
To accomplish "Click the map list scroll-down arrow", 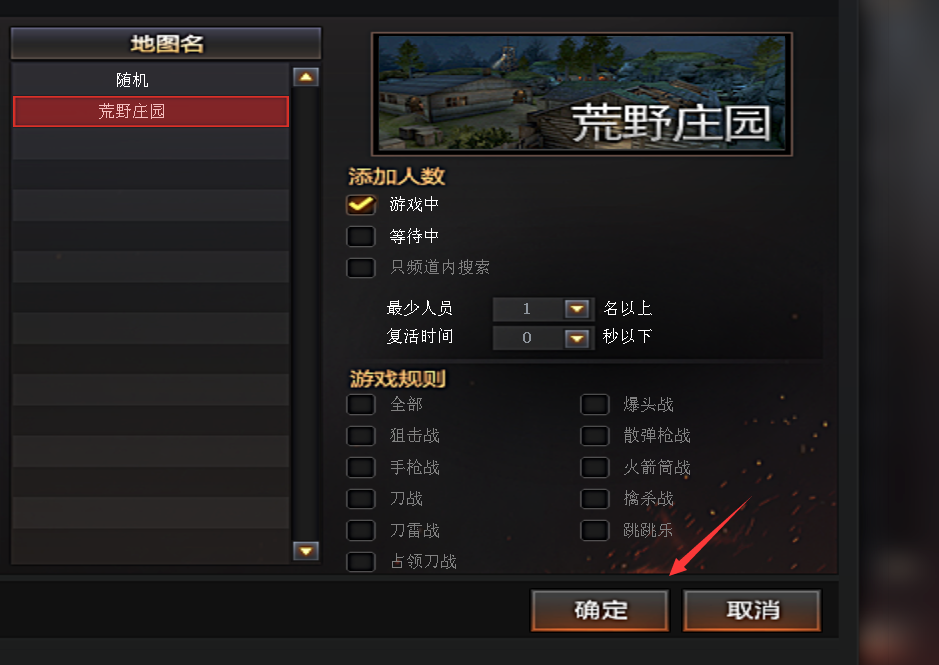I will click(x=305, y=551).
